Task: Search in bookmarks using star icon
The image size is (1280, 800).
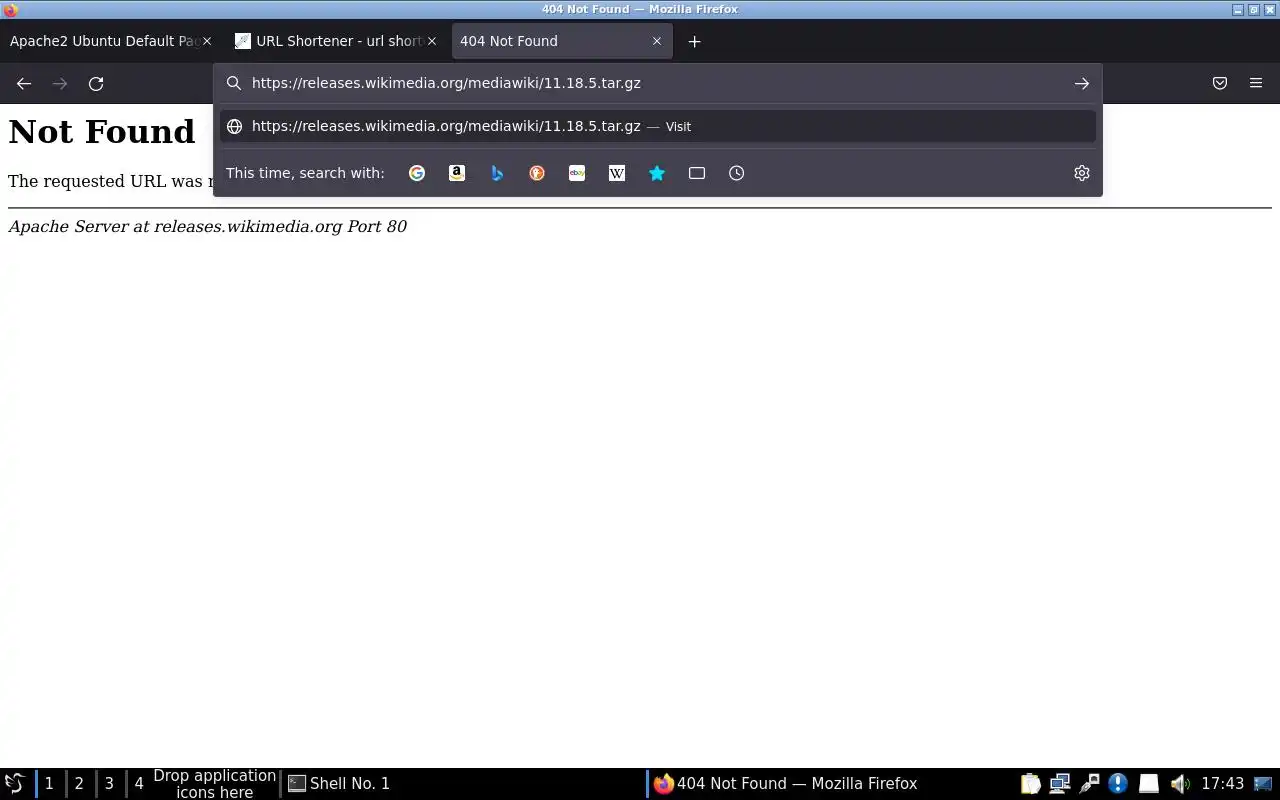Action: point(657,173)
